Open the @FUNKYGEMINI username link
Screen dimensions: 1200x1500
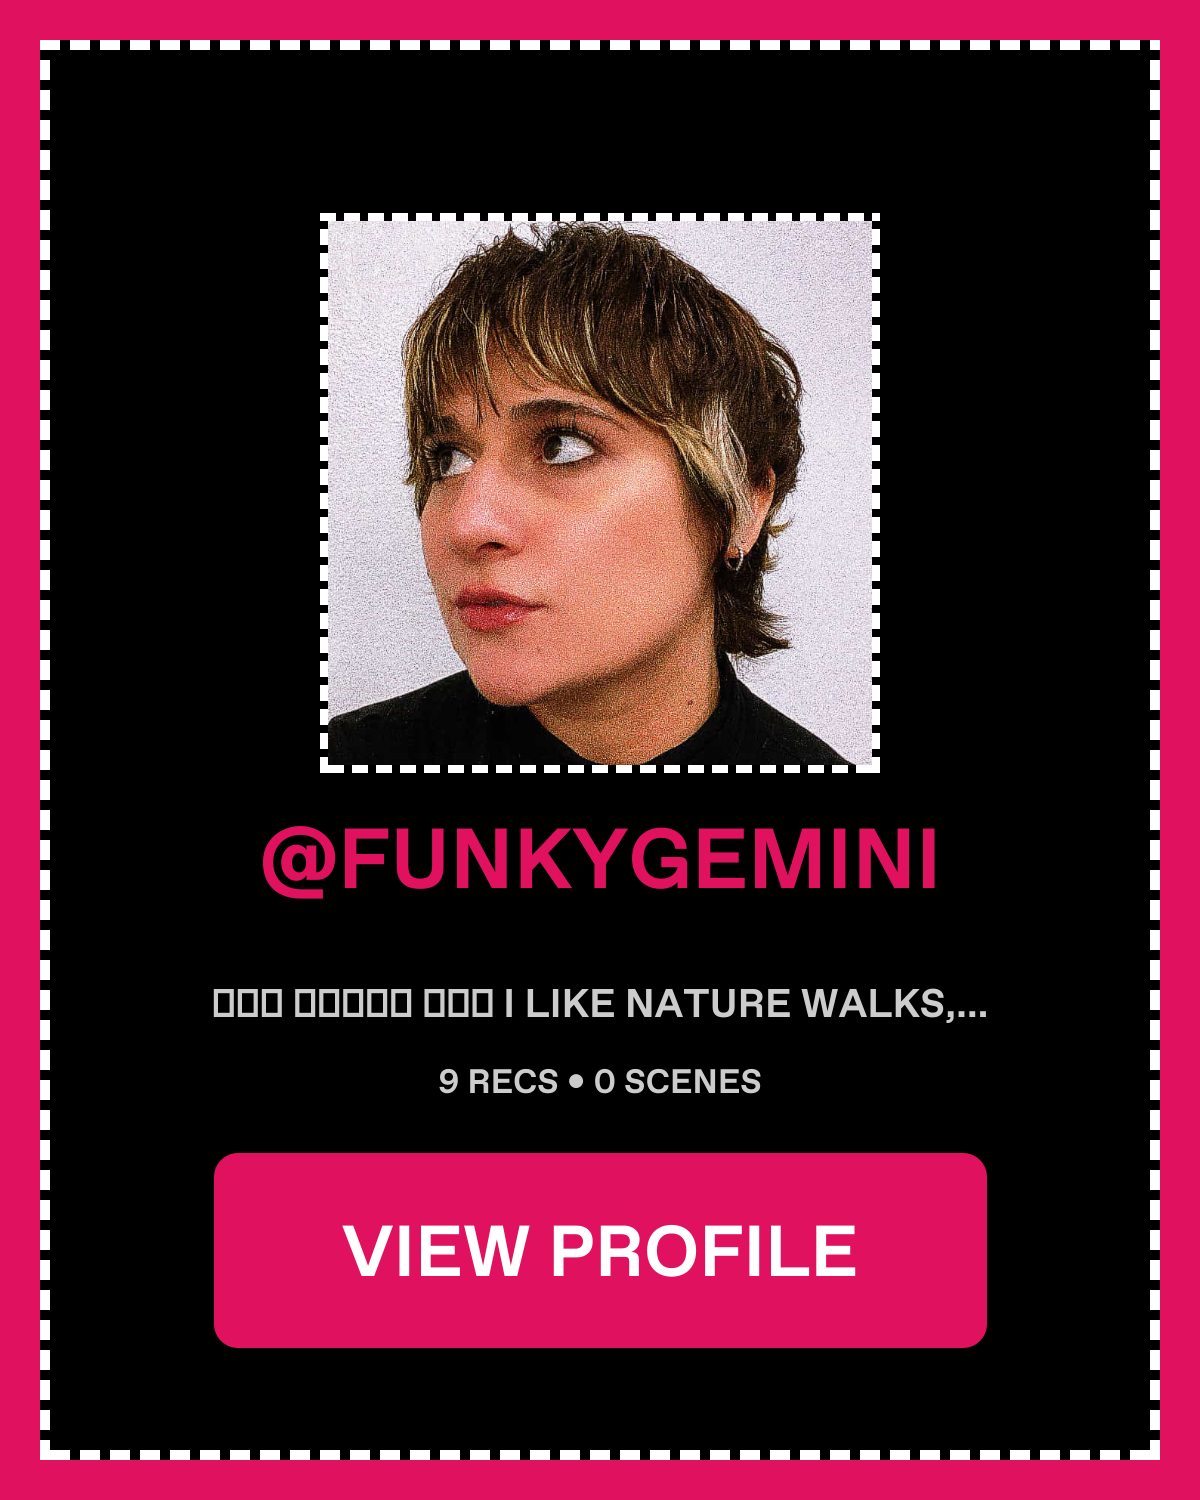point(600,859)
